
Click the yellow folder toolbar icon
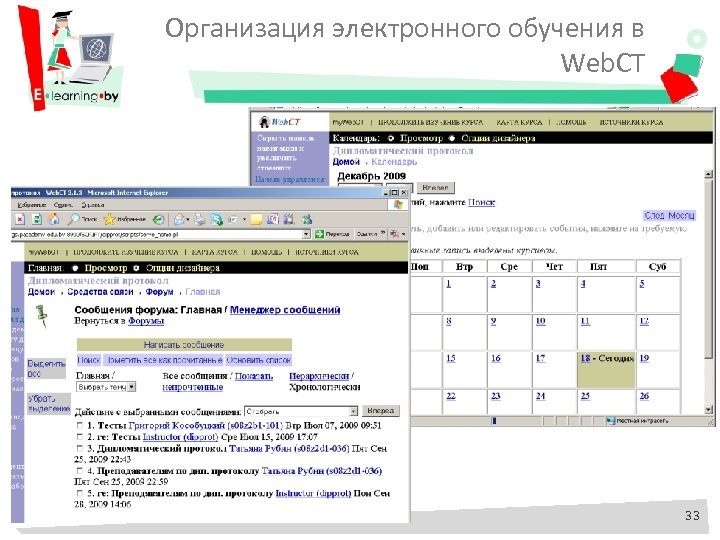pyautogui.click(x=256, y=220)
